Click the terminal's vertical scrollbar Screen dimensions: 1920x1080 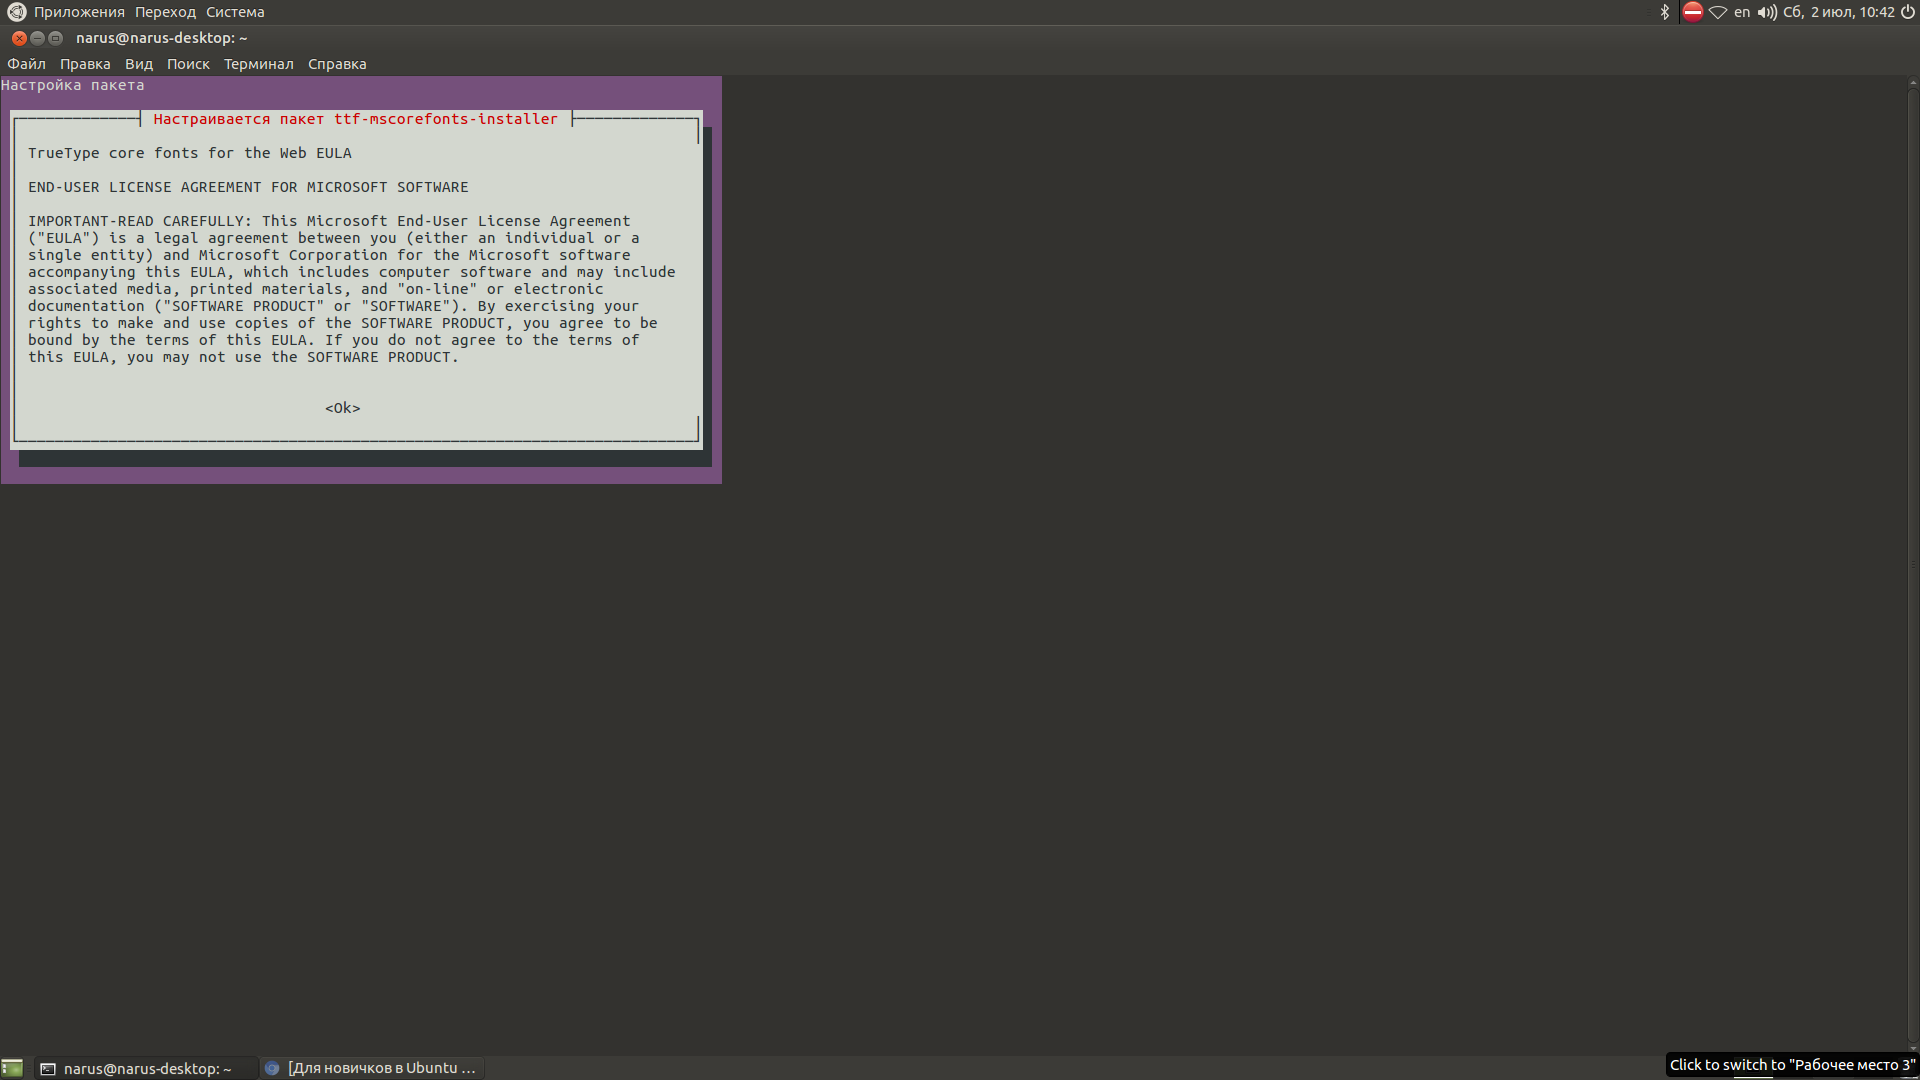pyautogui.click(x=1913, y=565)
